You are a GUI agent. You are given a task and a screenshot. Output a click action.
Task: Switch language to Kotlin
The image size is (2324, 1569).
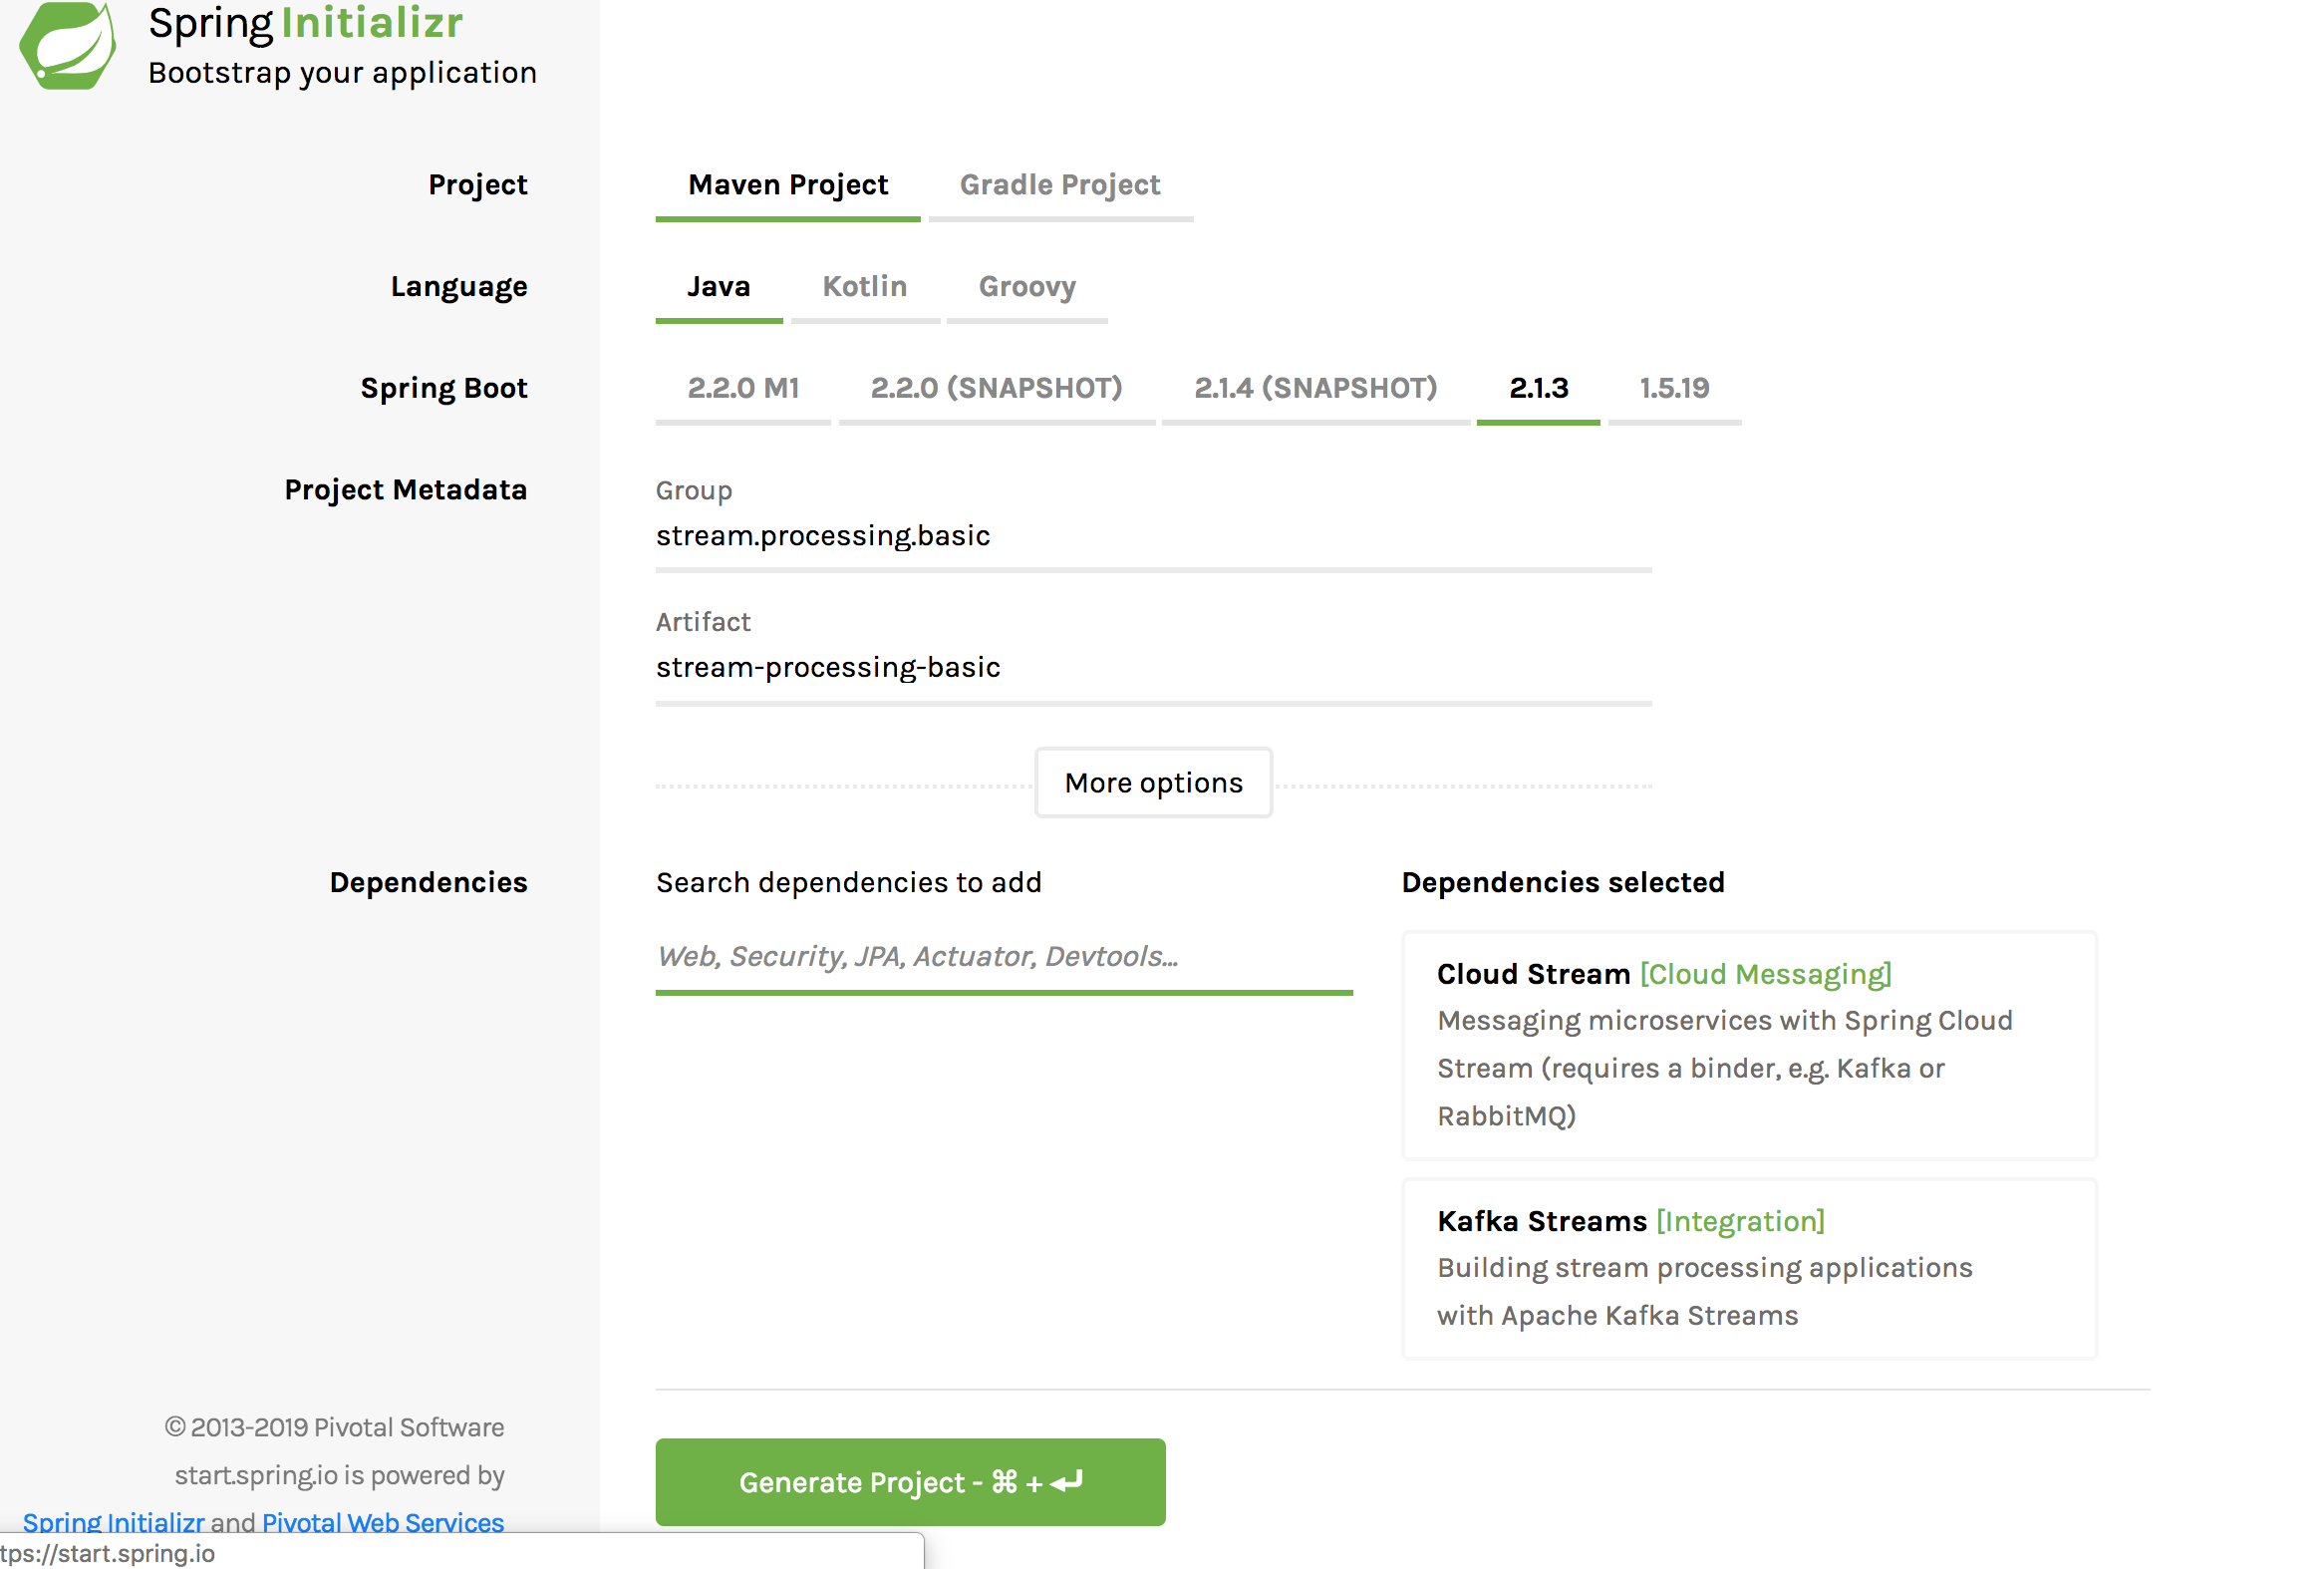click(x=864, y=287)
